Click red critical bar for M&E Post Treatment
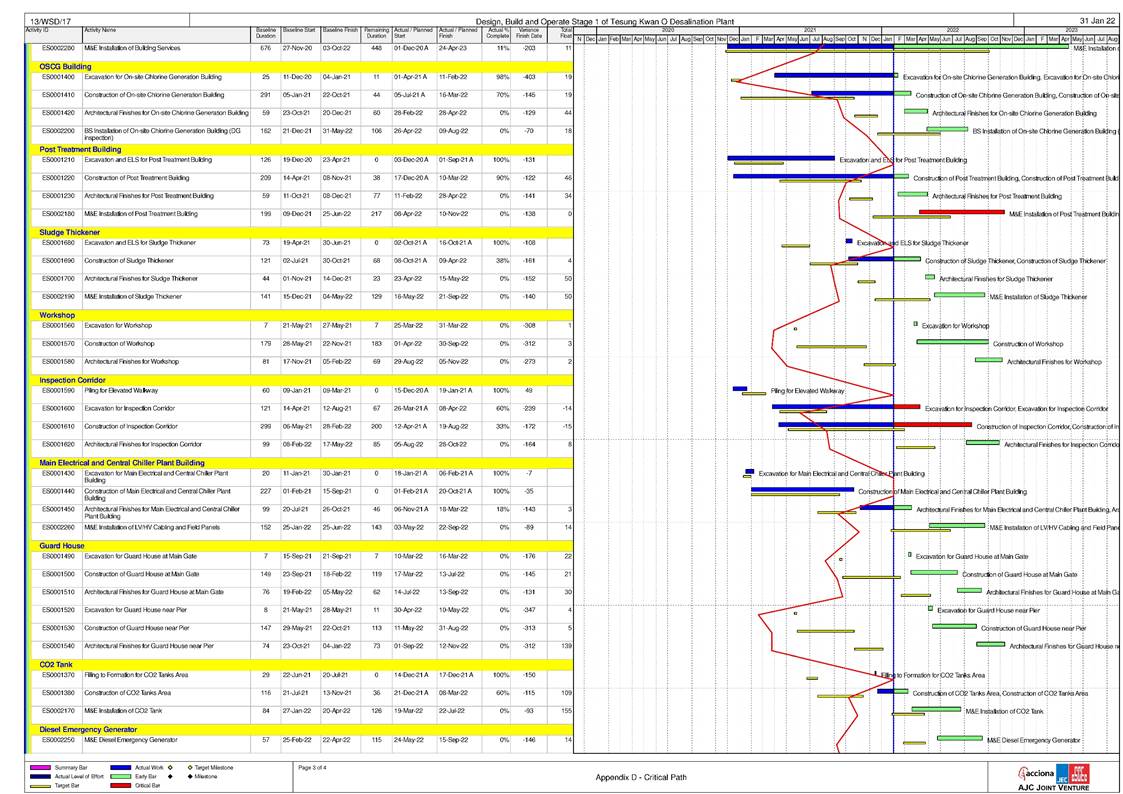This screenshot has height=794, width=1123. [961, 212]
